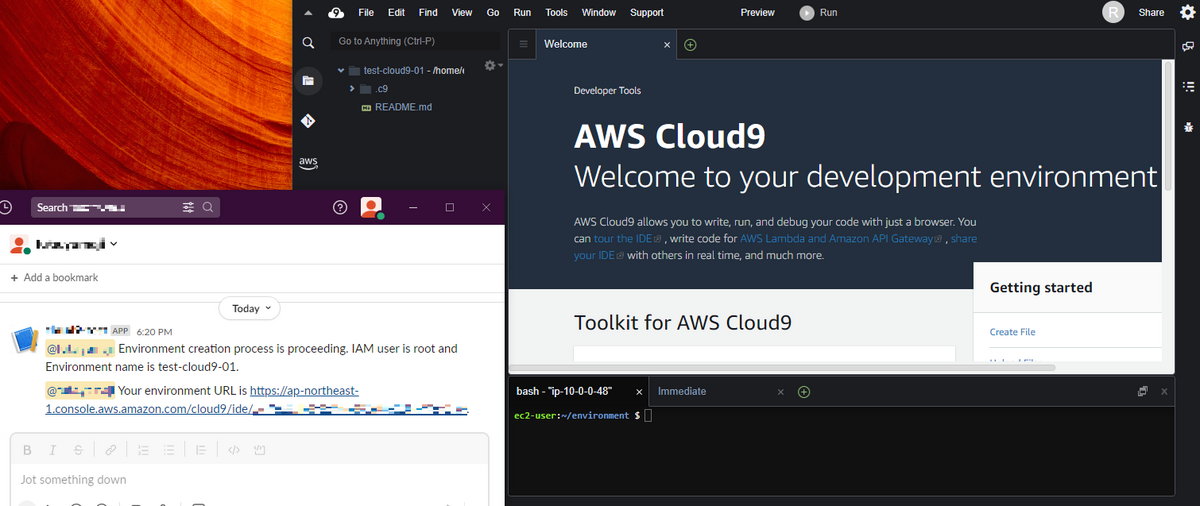Click the notebook app avatar in Slack message

click(x=25, y=341)
